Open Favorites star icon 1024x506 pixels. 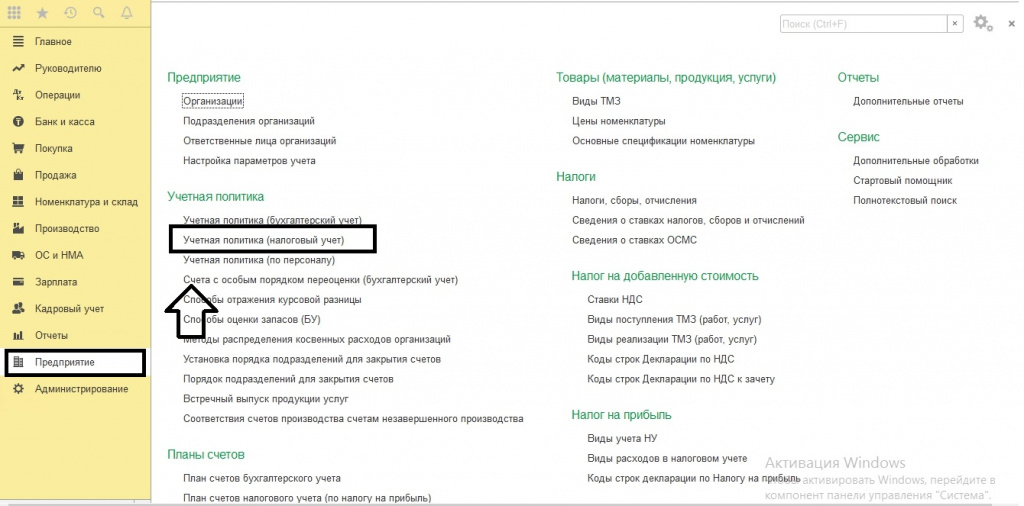pos(42,14)
